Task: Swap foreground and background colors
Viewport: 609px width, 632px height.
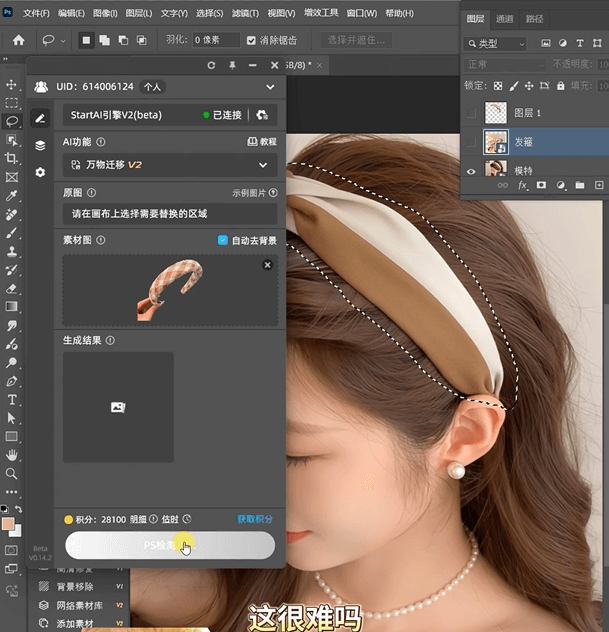Action: click(19, 509)
